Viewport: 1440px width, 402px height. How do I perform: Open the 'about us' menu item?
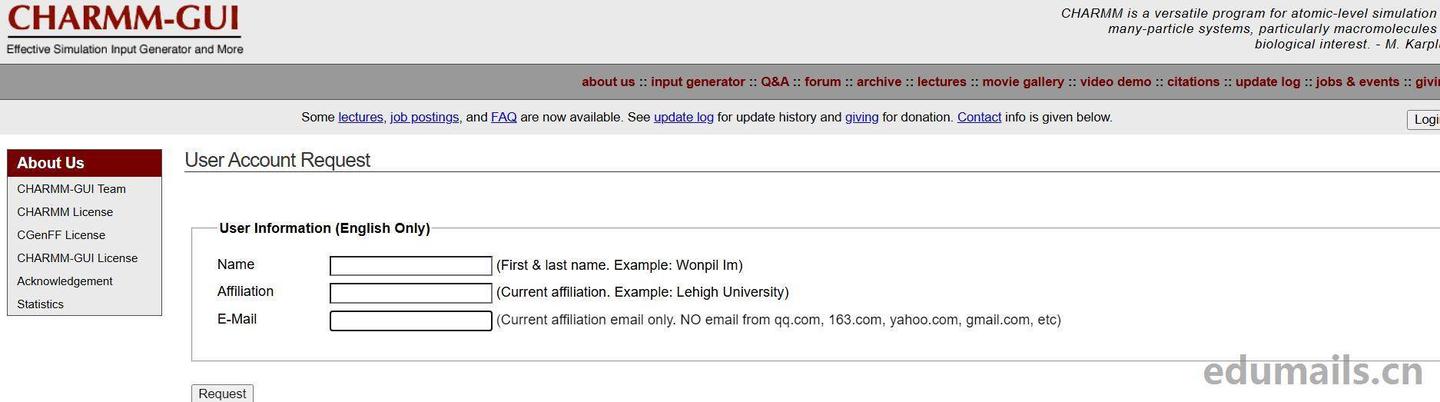(x=608, y=82)
